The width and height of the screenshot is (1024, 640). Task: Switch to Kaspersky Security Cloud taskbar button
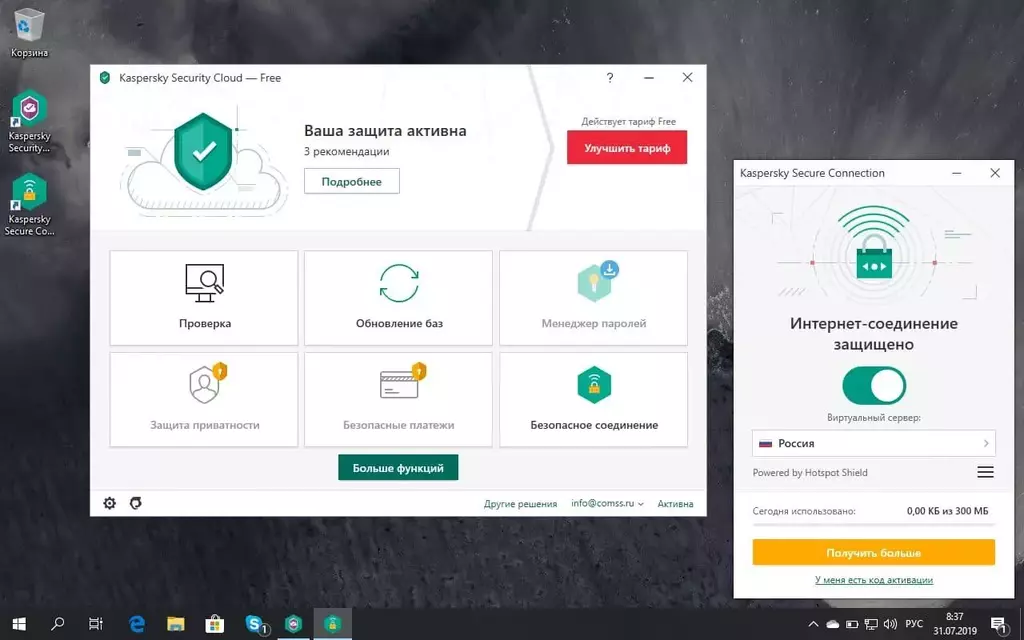(294, 624)
